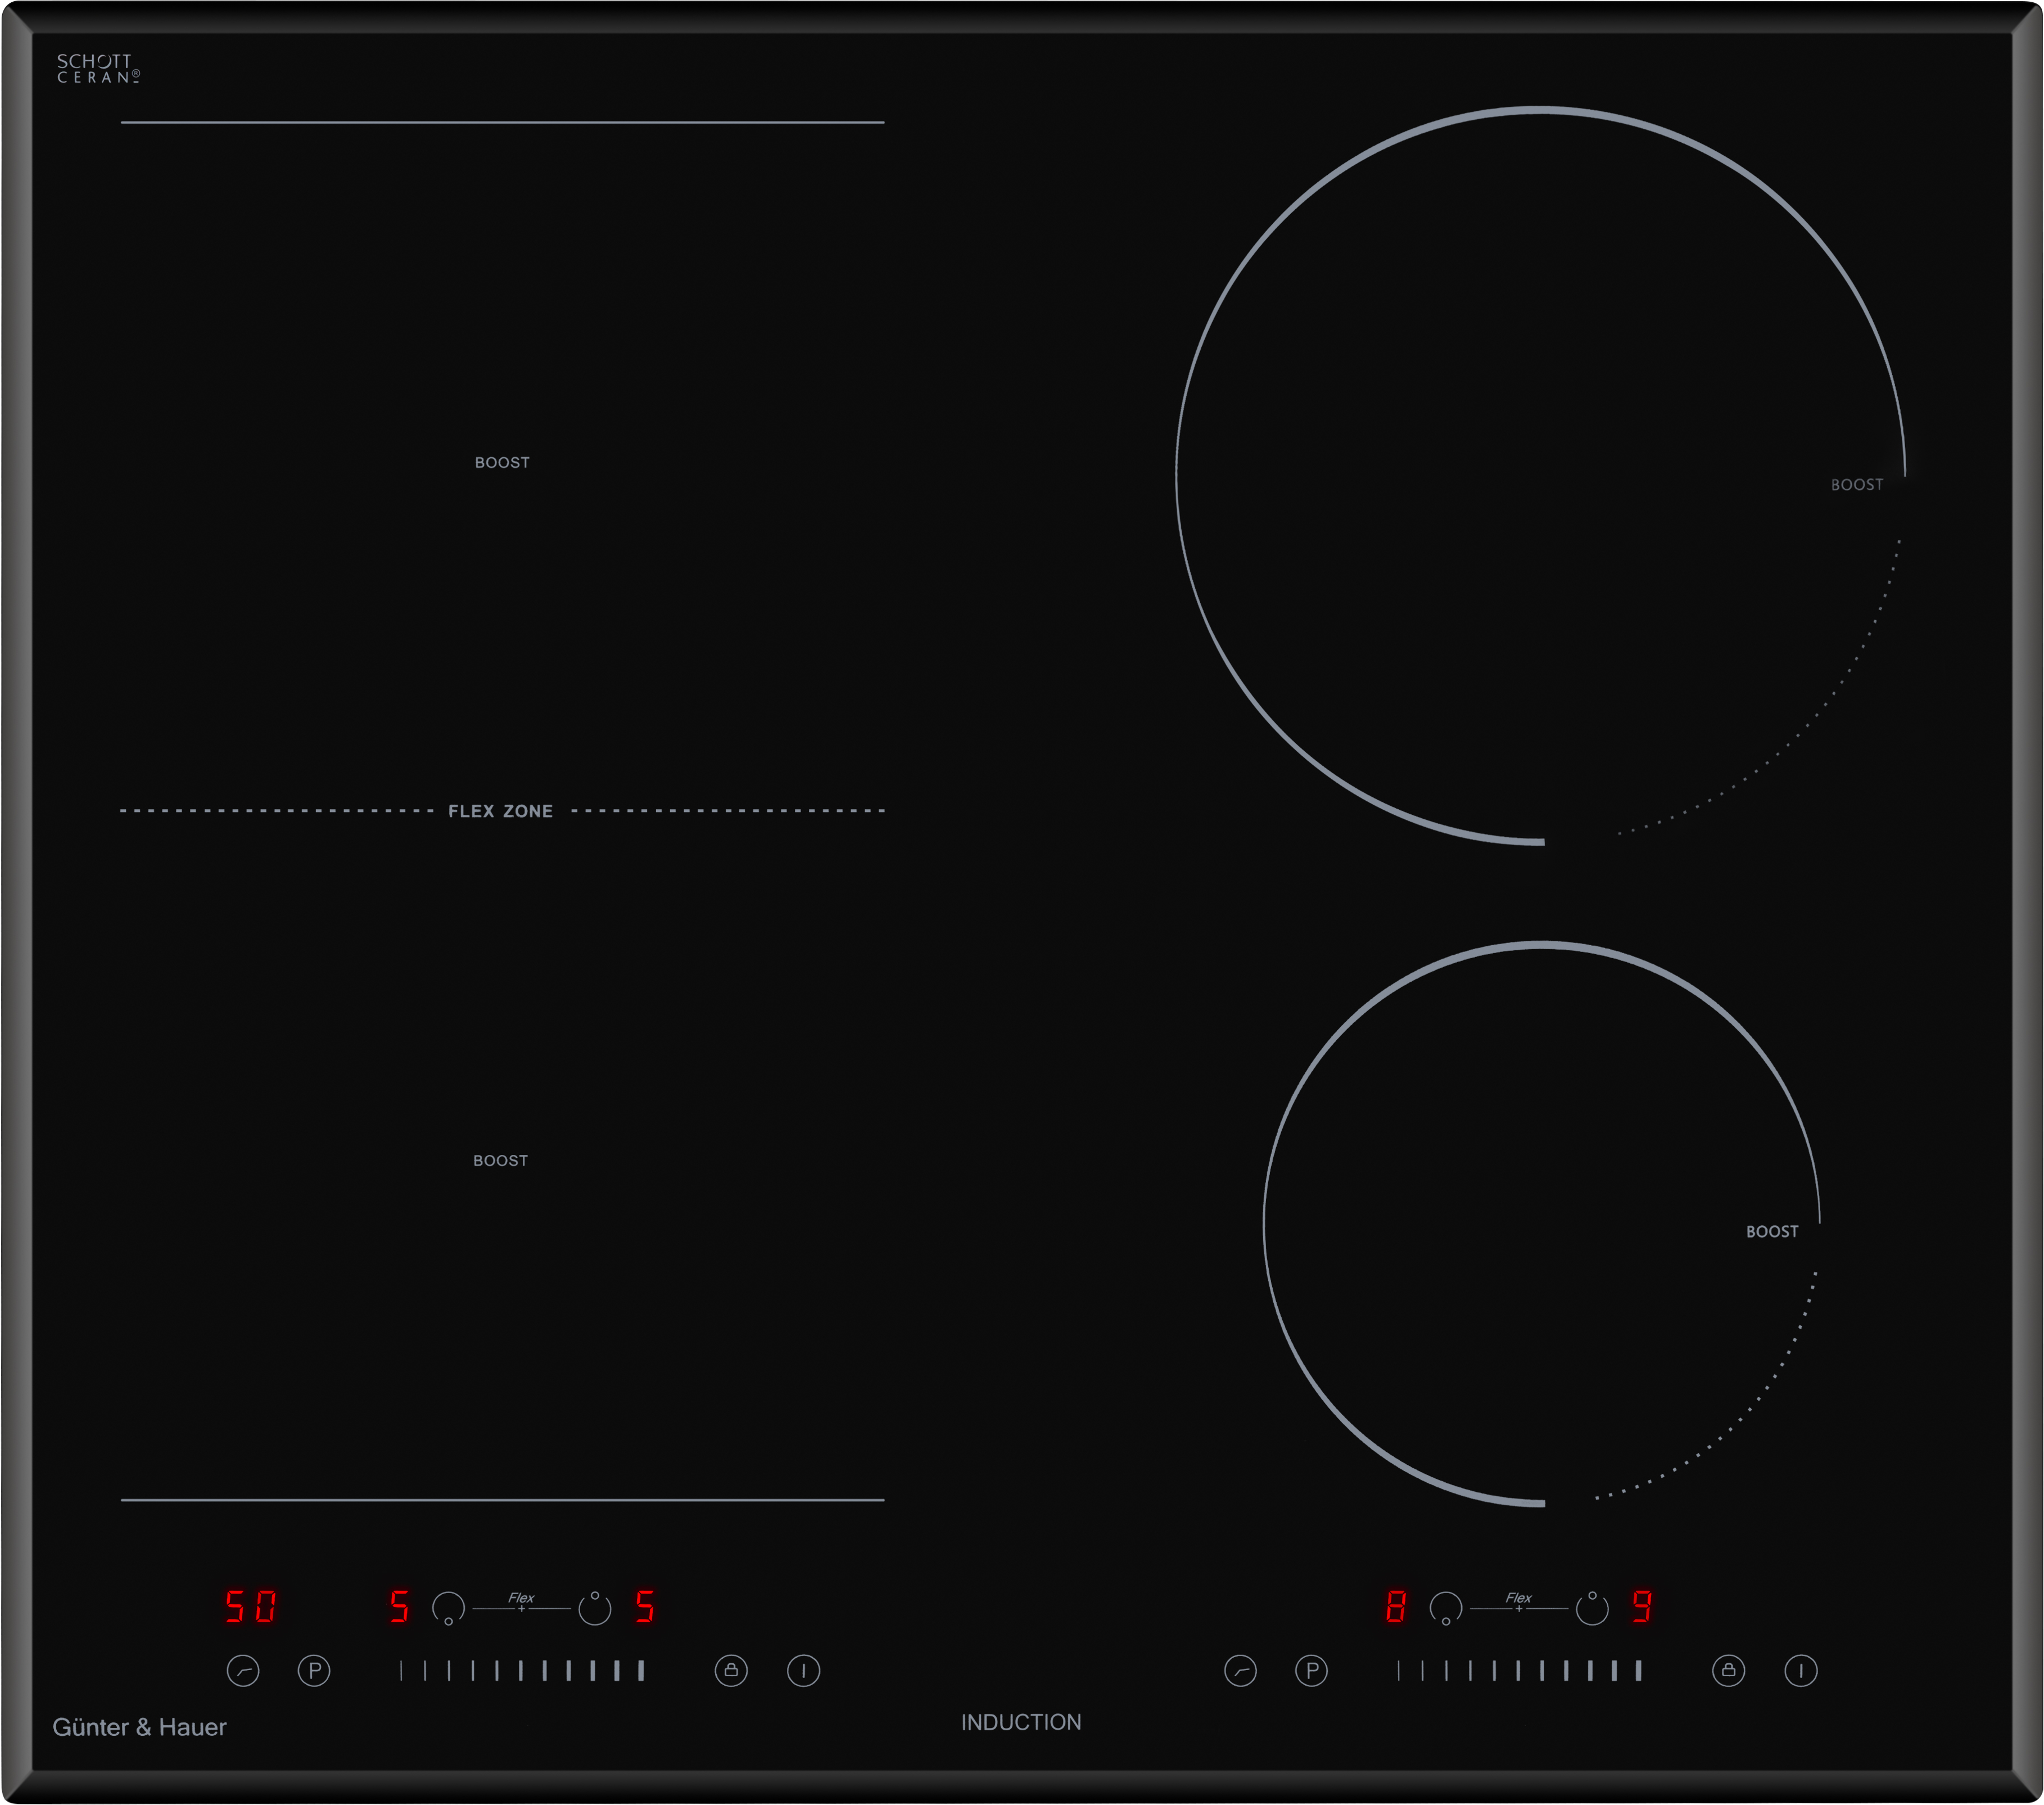Touch the FLEX ZONE label

(500, 811)
